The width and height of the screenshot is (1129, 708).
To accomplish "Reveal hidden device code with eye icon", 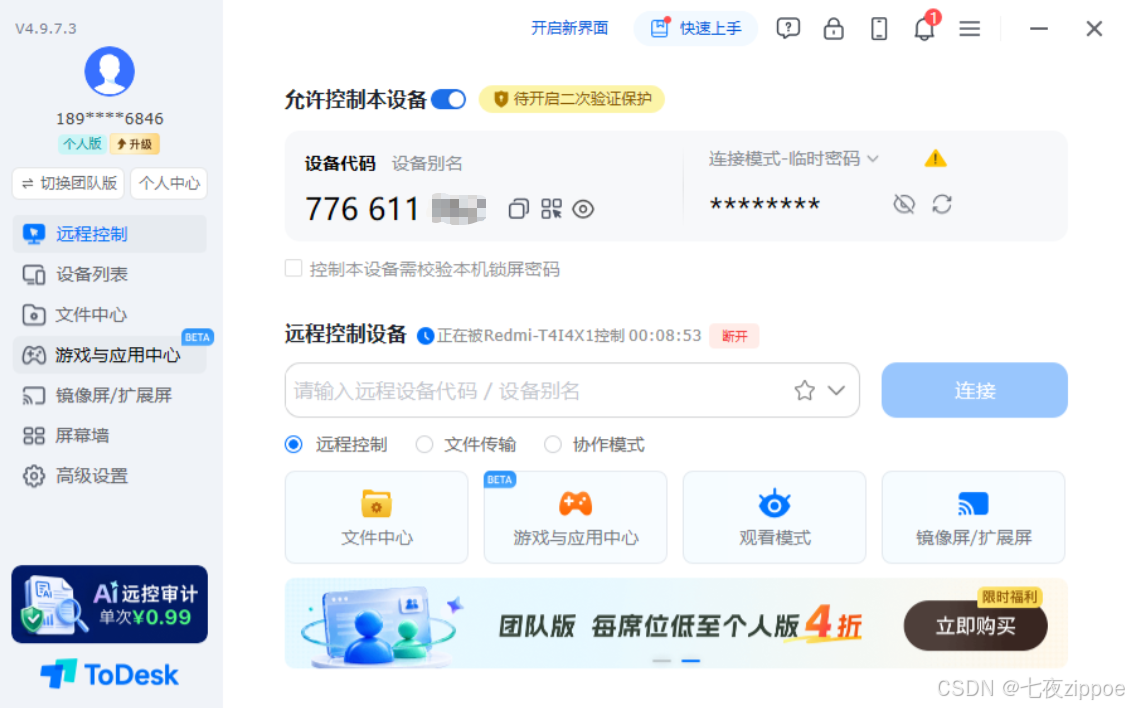I will point(583,209).
